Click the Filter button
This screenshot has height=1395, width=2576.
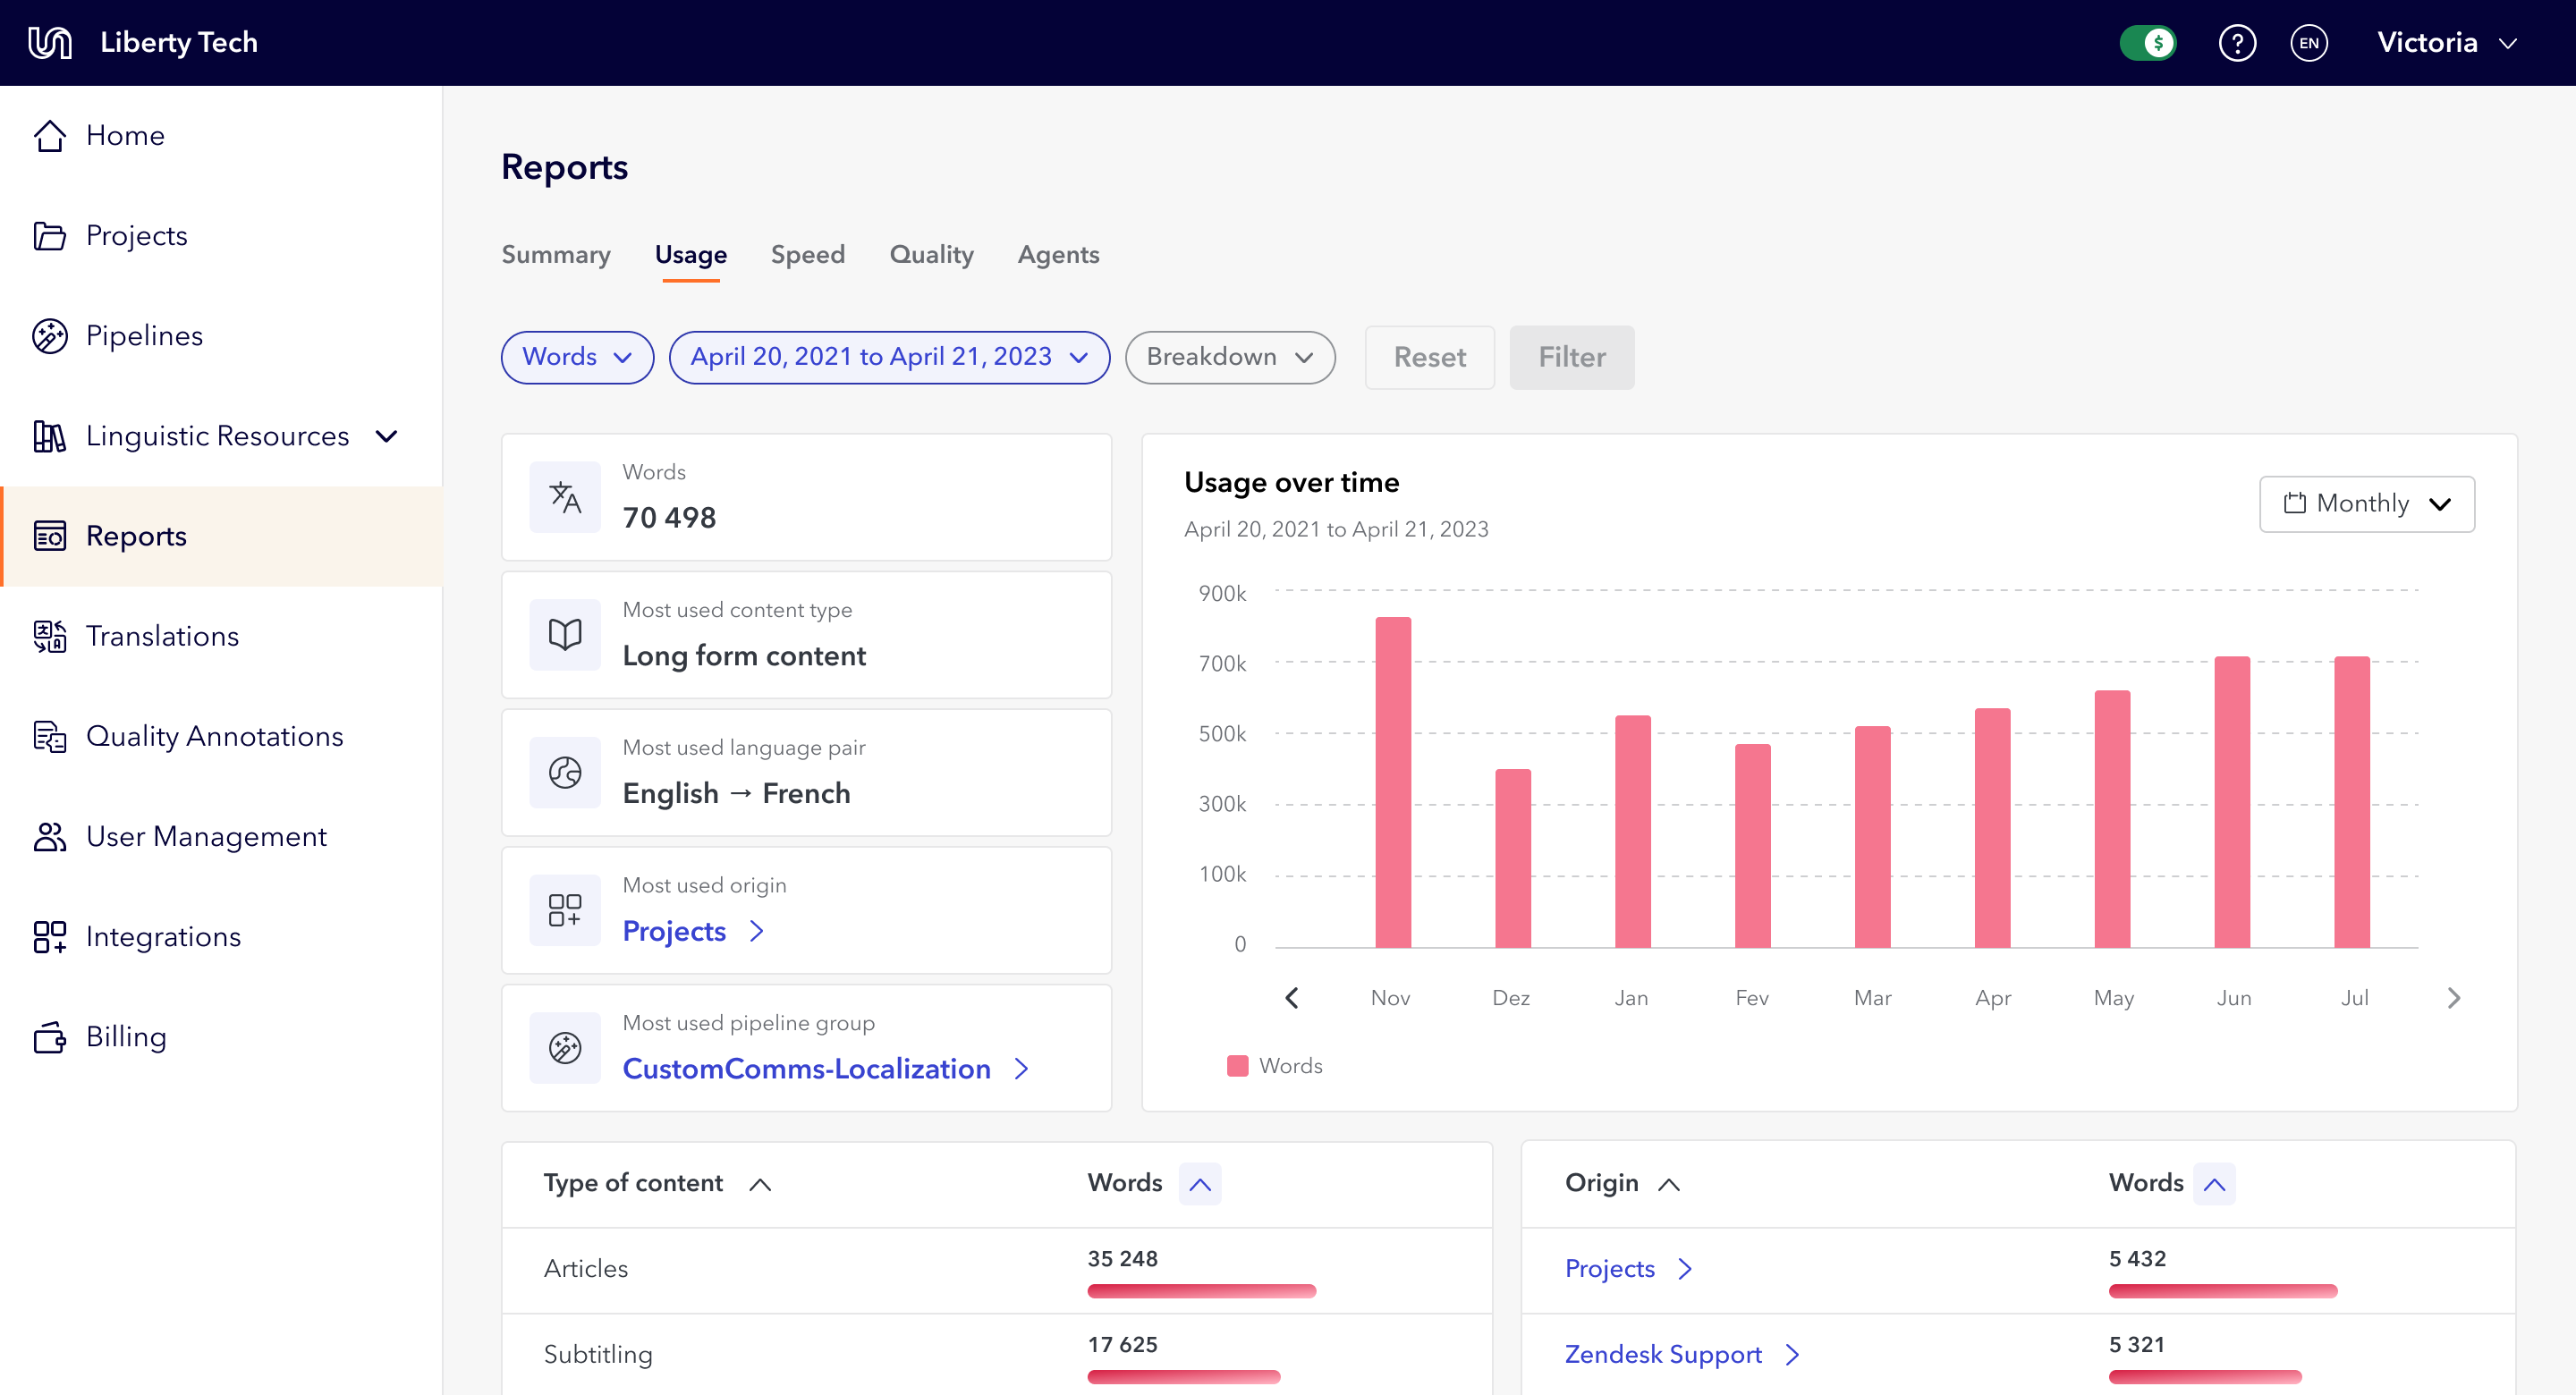[x=1572, y=357]
